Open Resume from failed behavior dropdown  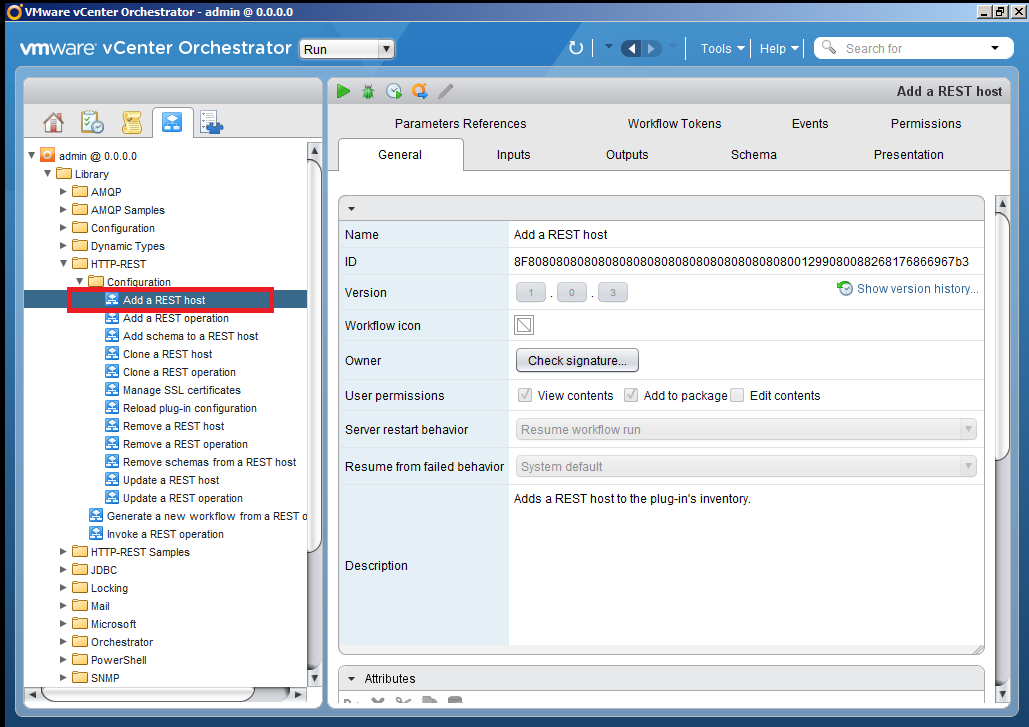pos(746,466)
